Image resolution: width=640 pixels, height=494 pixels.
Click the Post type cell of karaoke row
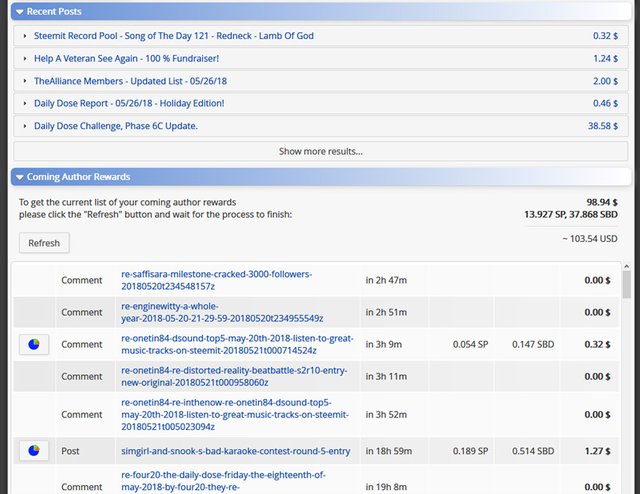click(x=70, y=451)
